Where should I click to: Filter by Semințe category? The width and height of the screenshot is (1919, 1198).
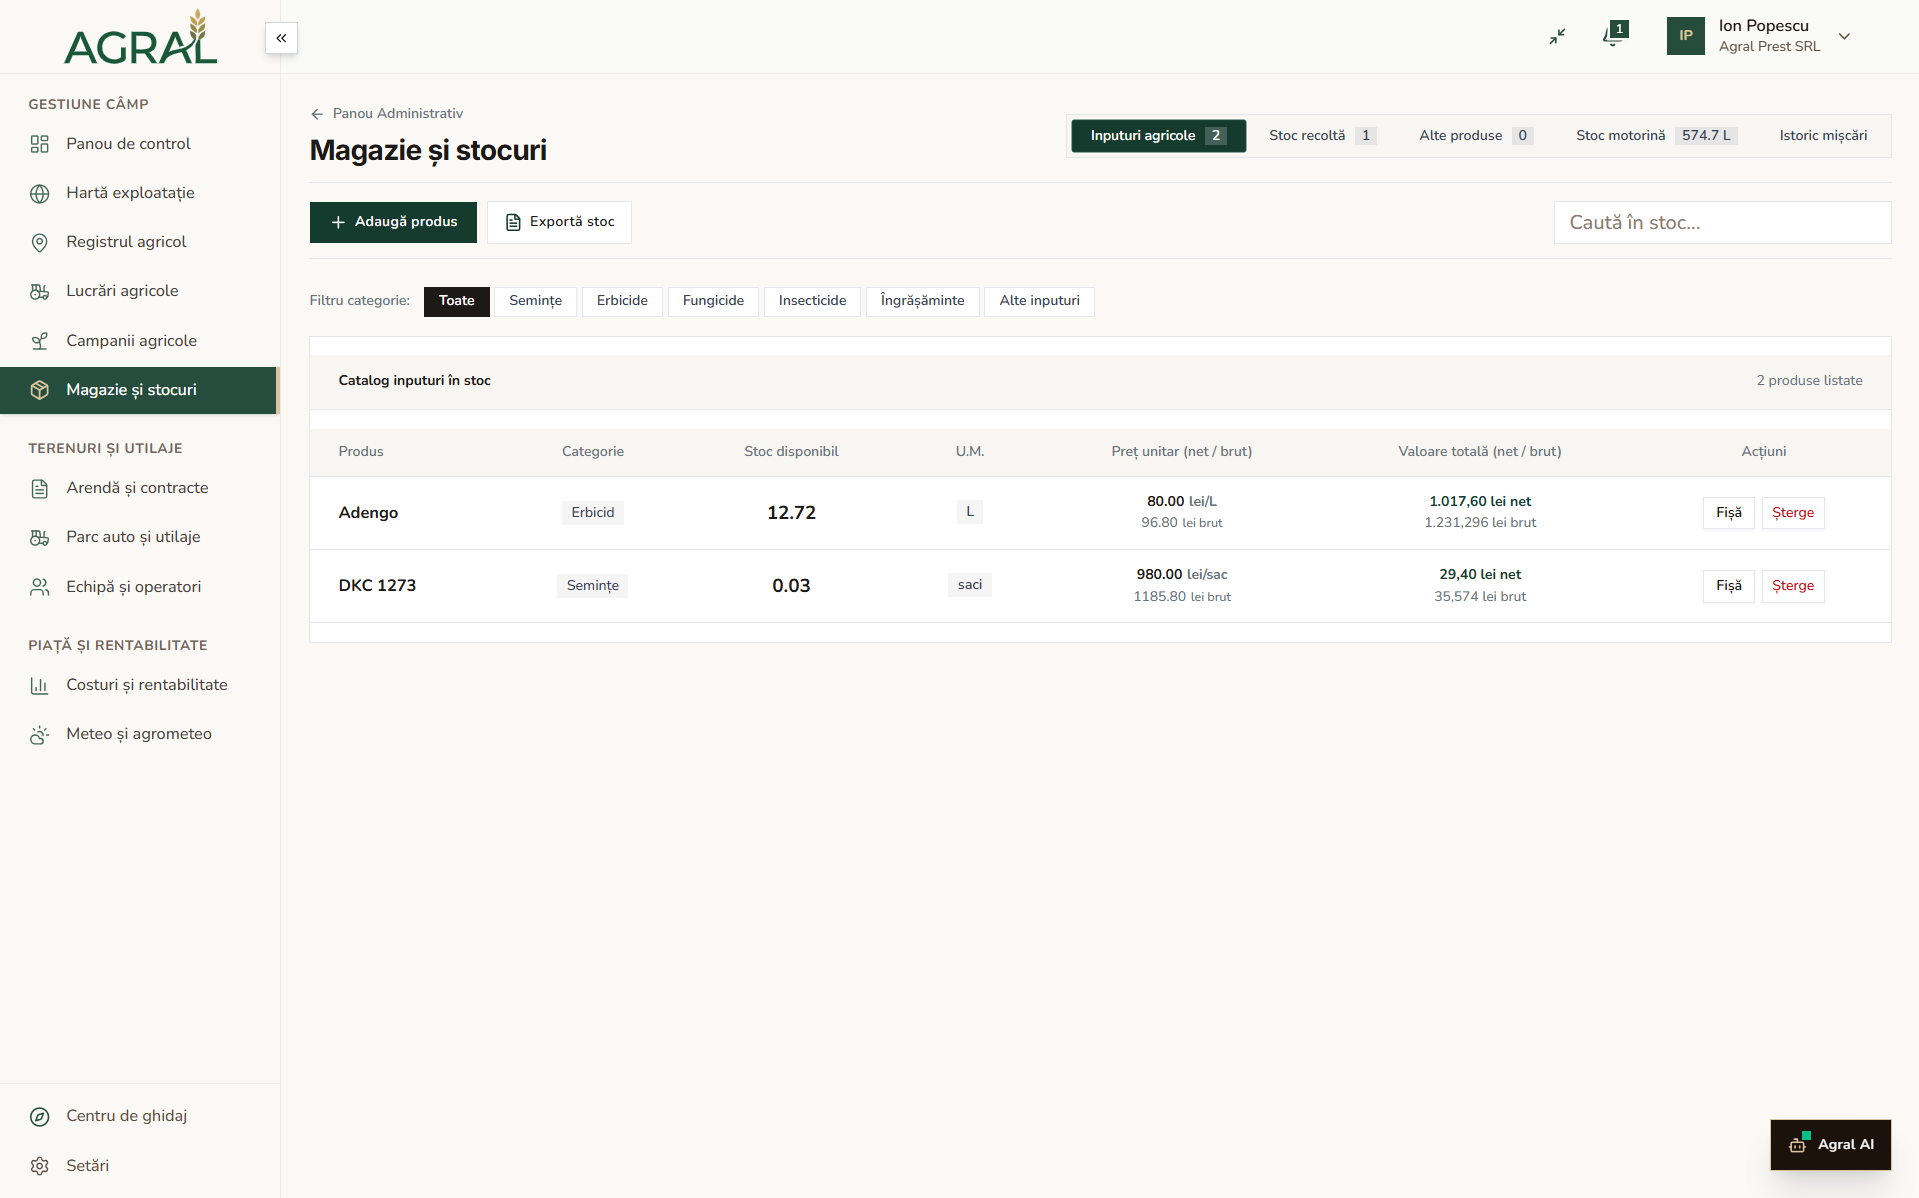pyautogui.click(x=535, y=301)
